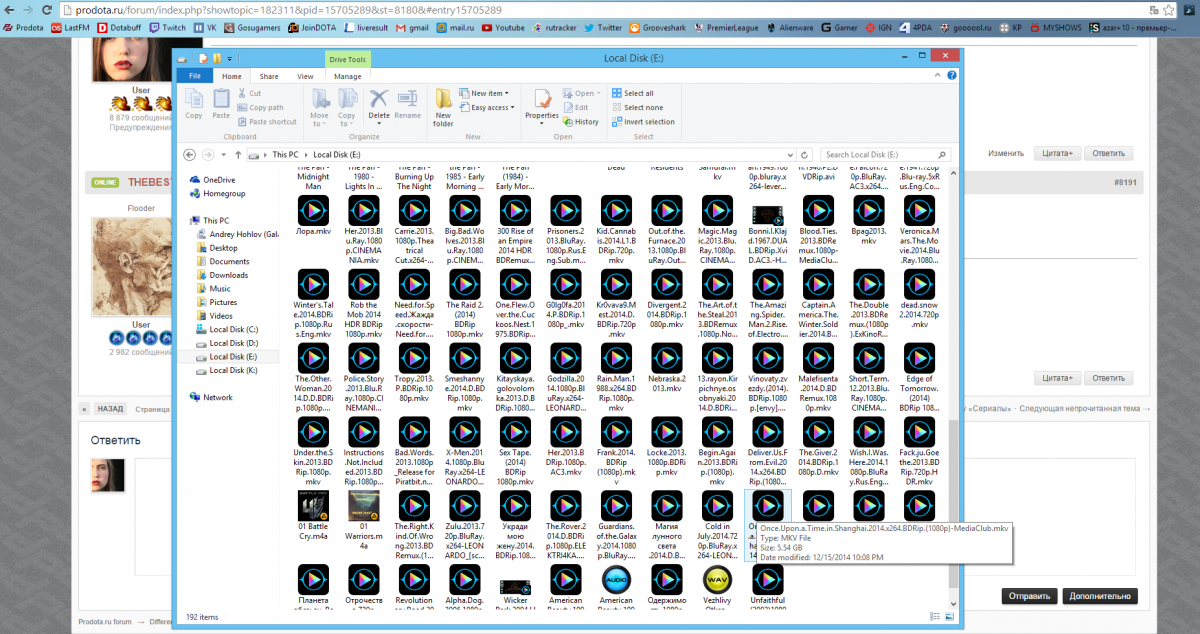The image size is (1200, 634).
Task: Open the address bar history dropdown
Action: [x=789, y=154]
